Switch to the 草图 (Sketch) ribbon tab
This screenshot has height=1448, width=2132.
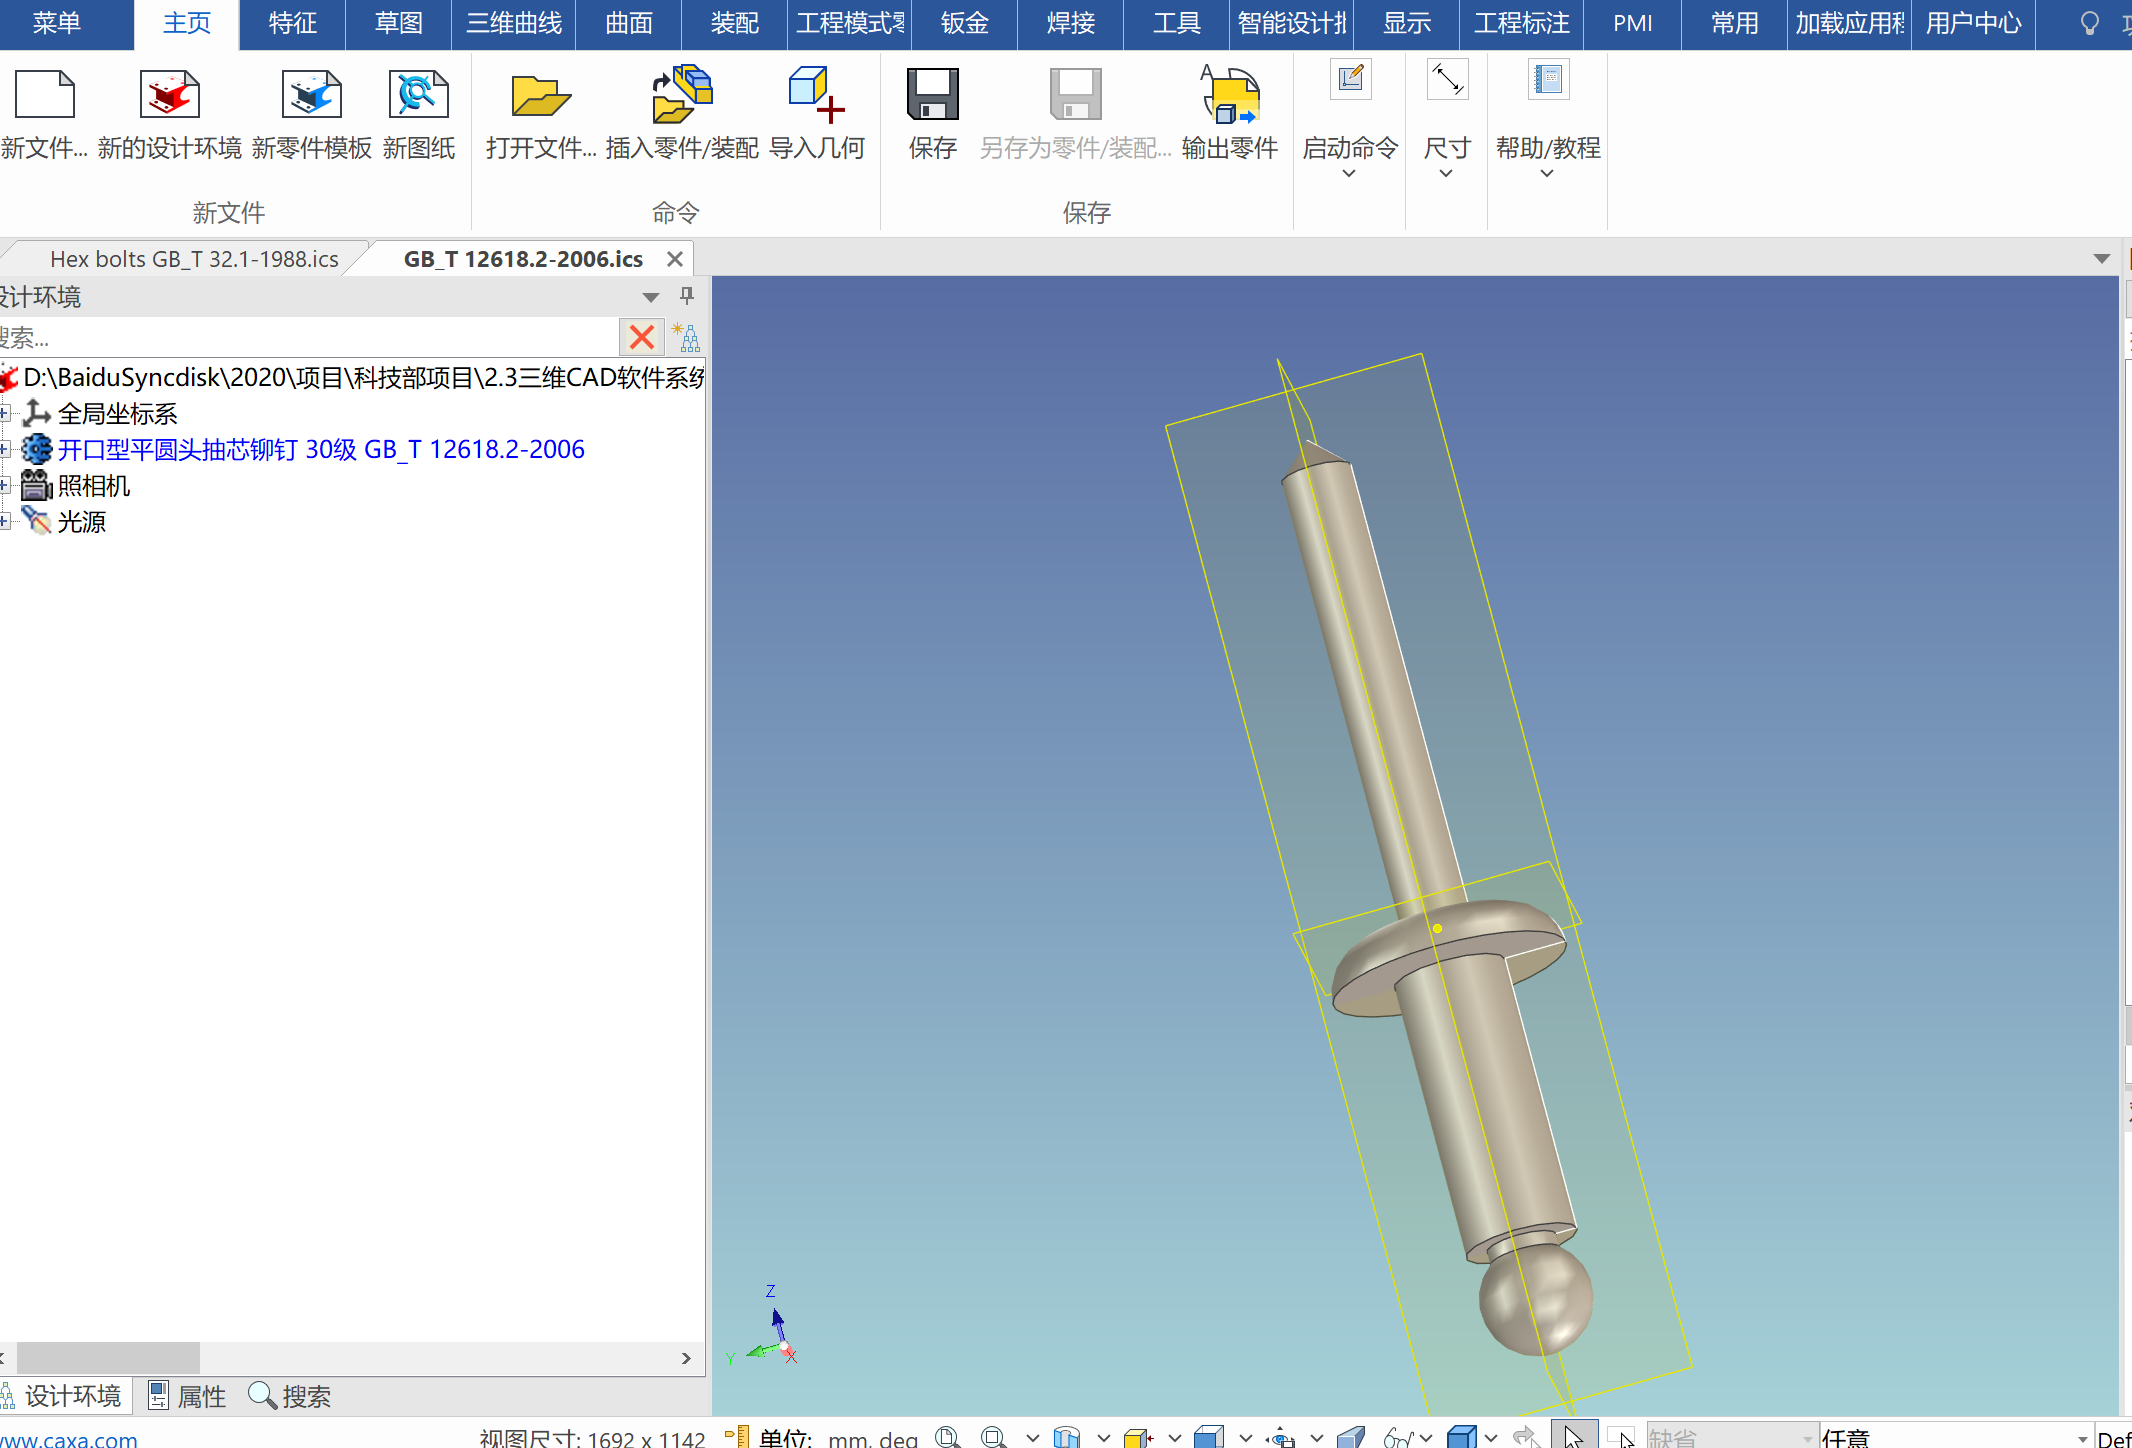(399, 23)
